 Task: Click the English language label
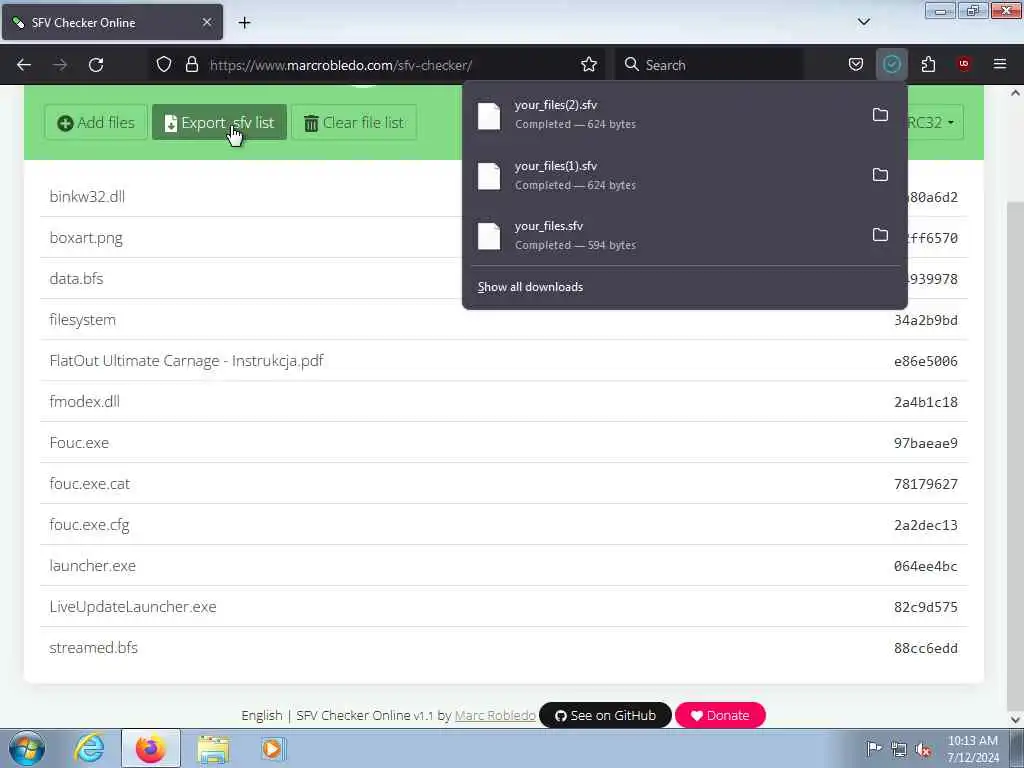tap(262, 716)
